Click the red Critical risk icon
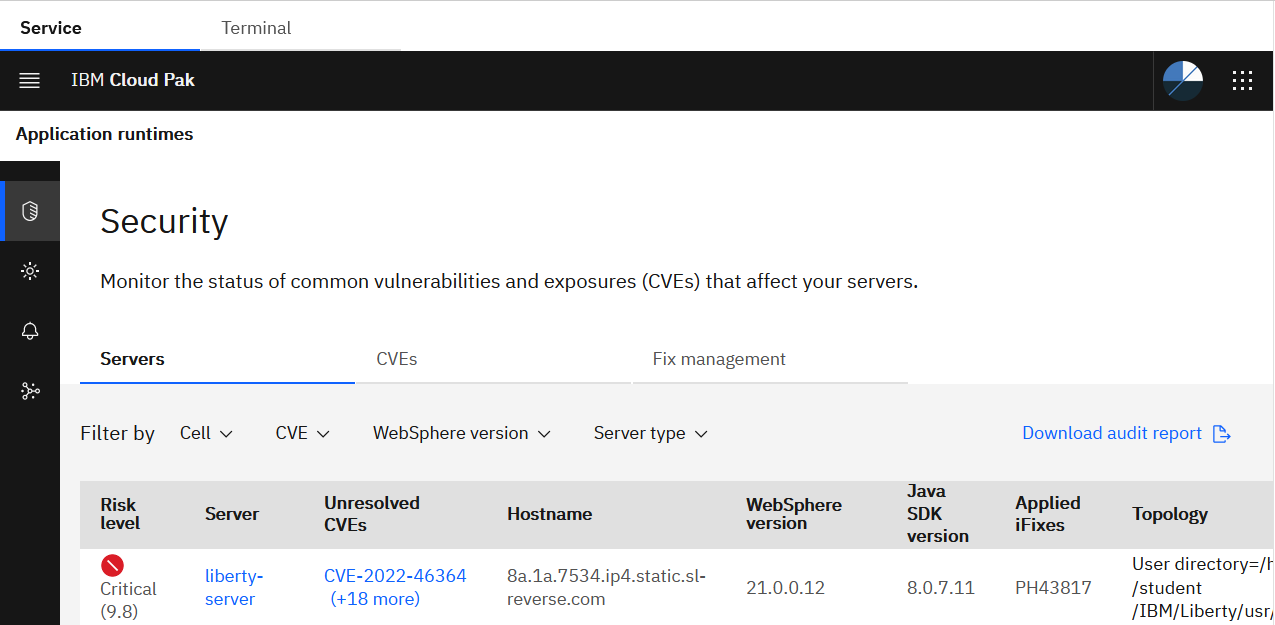Image resolution: width=1275 pixels, height=625 pixels. 112,565
